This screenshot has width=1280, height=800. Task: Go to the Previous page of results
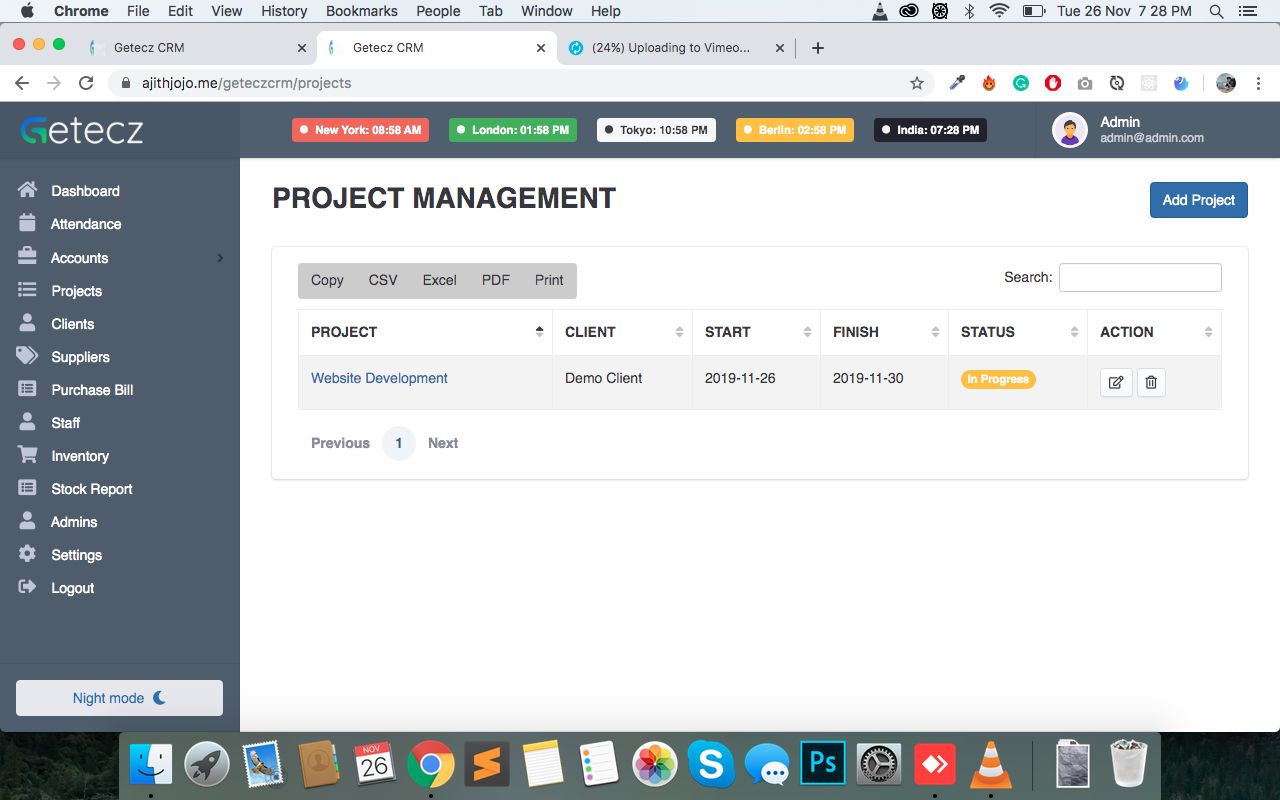click(x=340, y=443)
